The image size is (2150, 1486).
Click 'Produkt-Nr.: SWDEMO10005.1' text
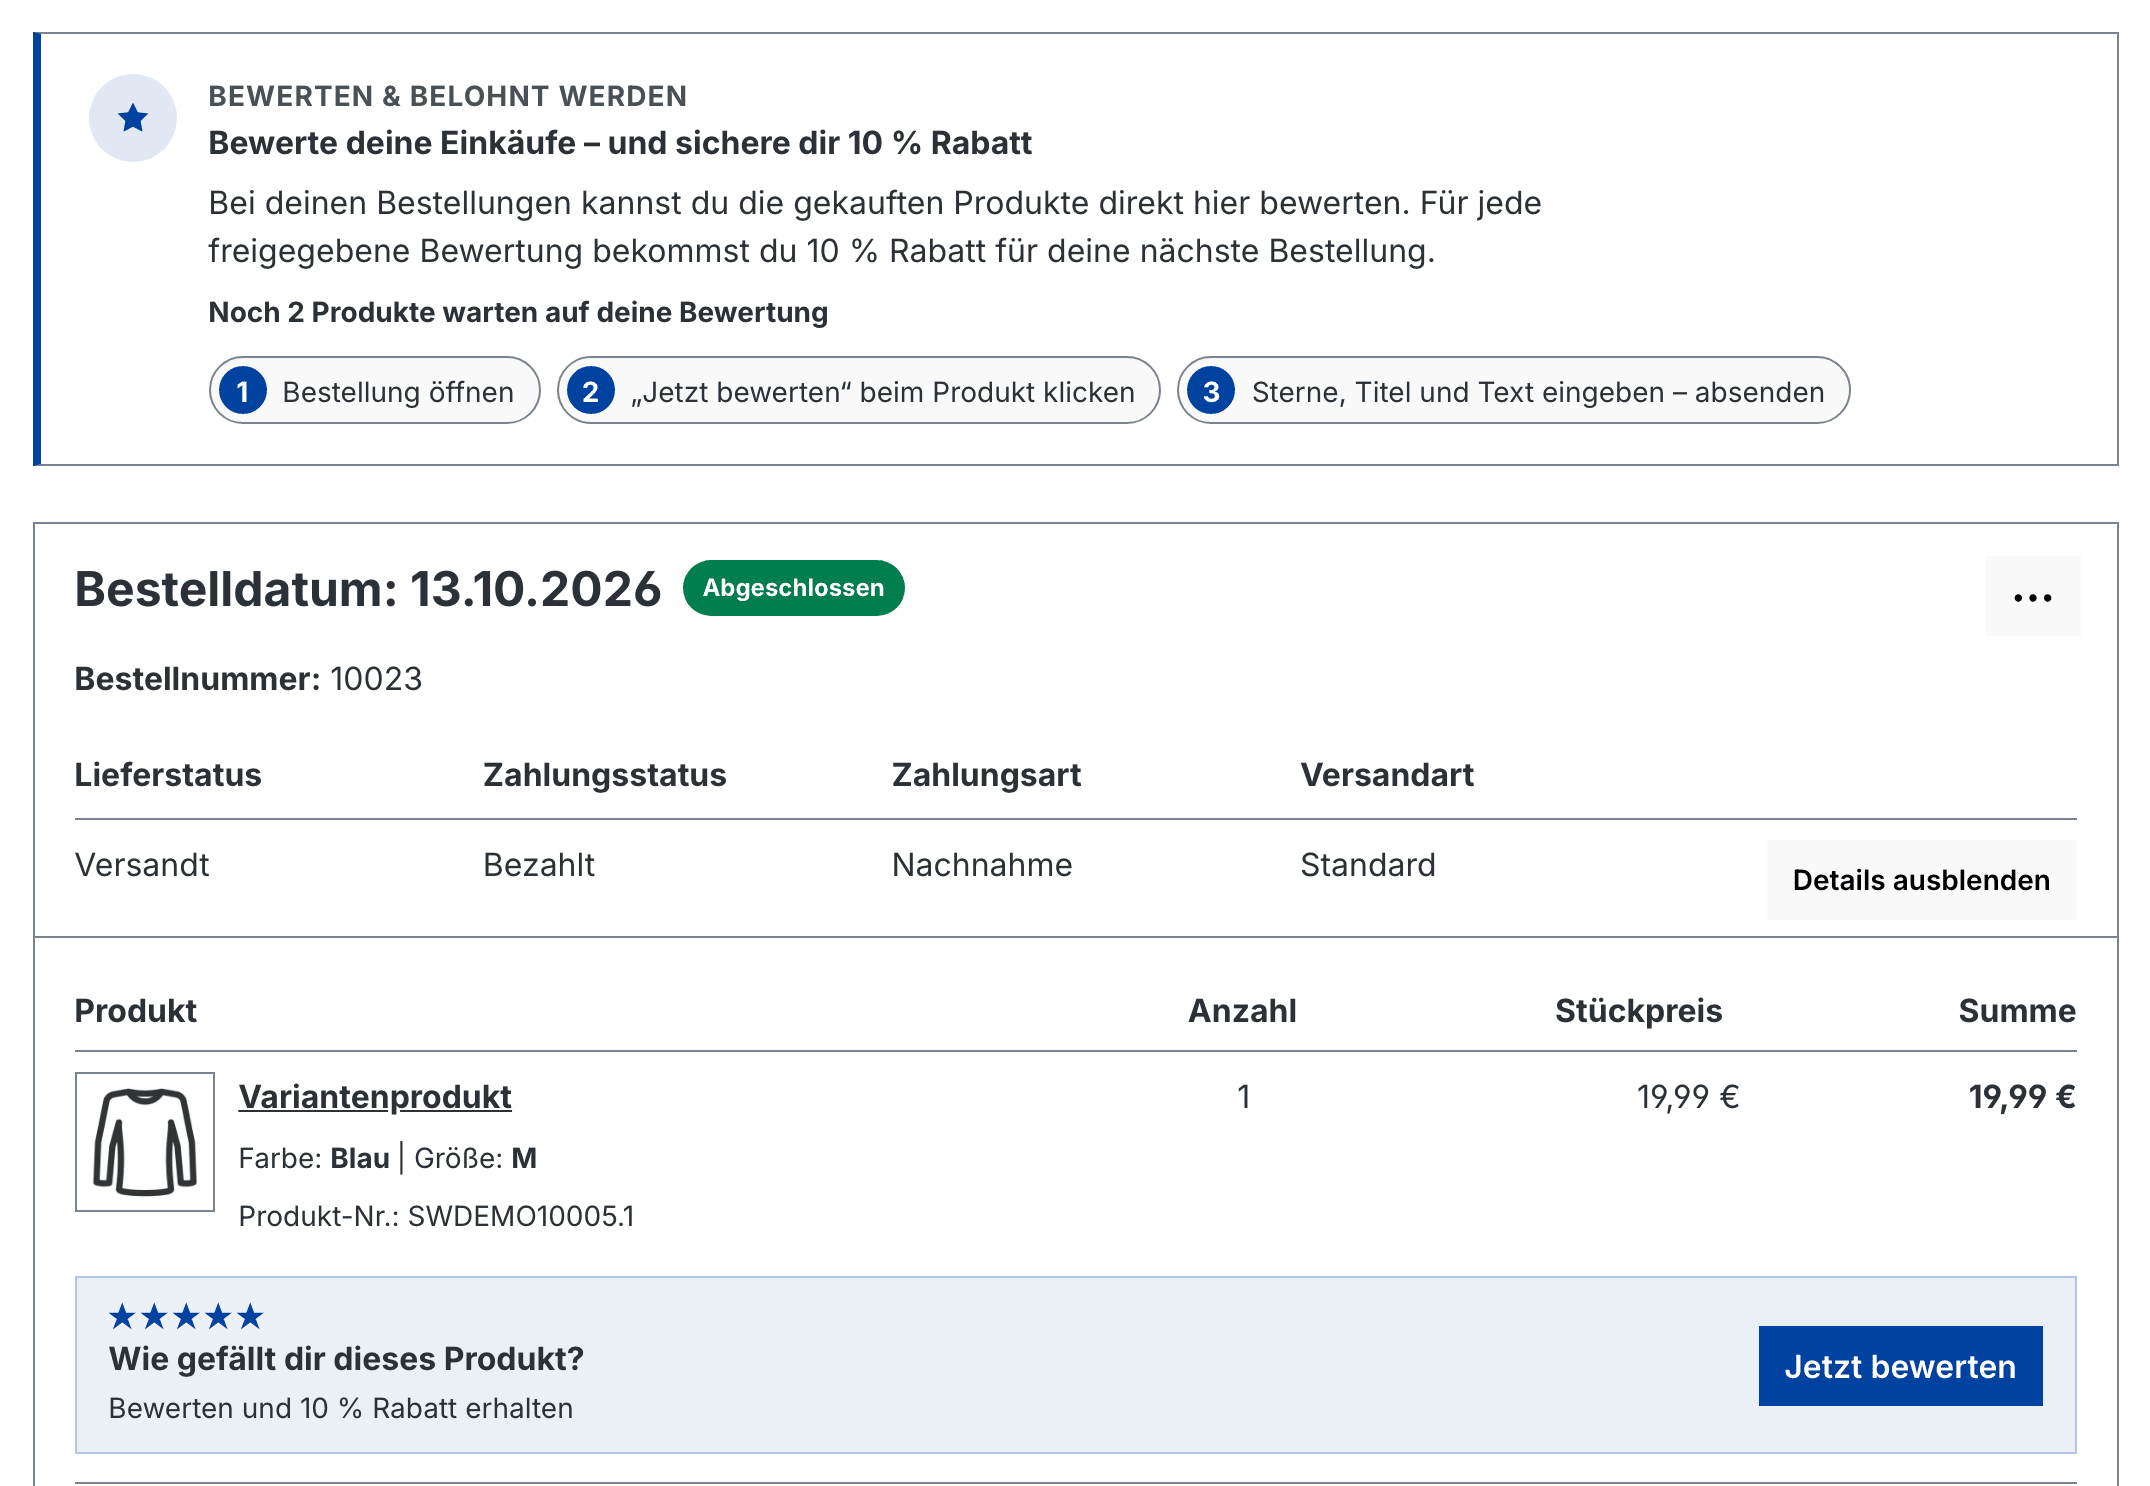(x=437, y=1216)
